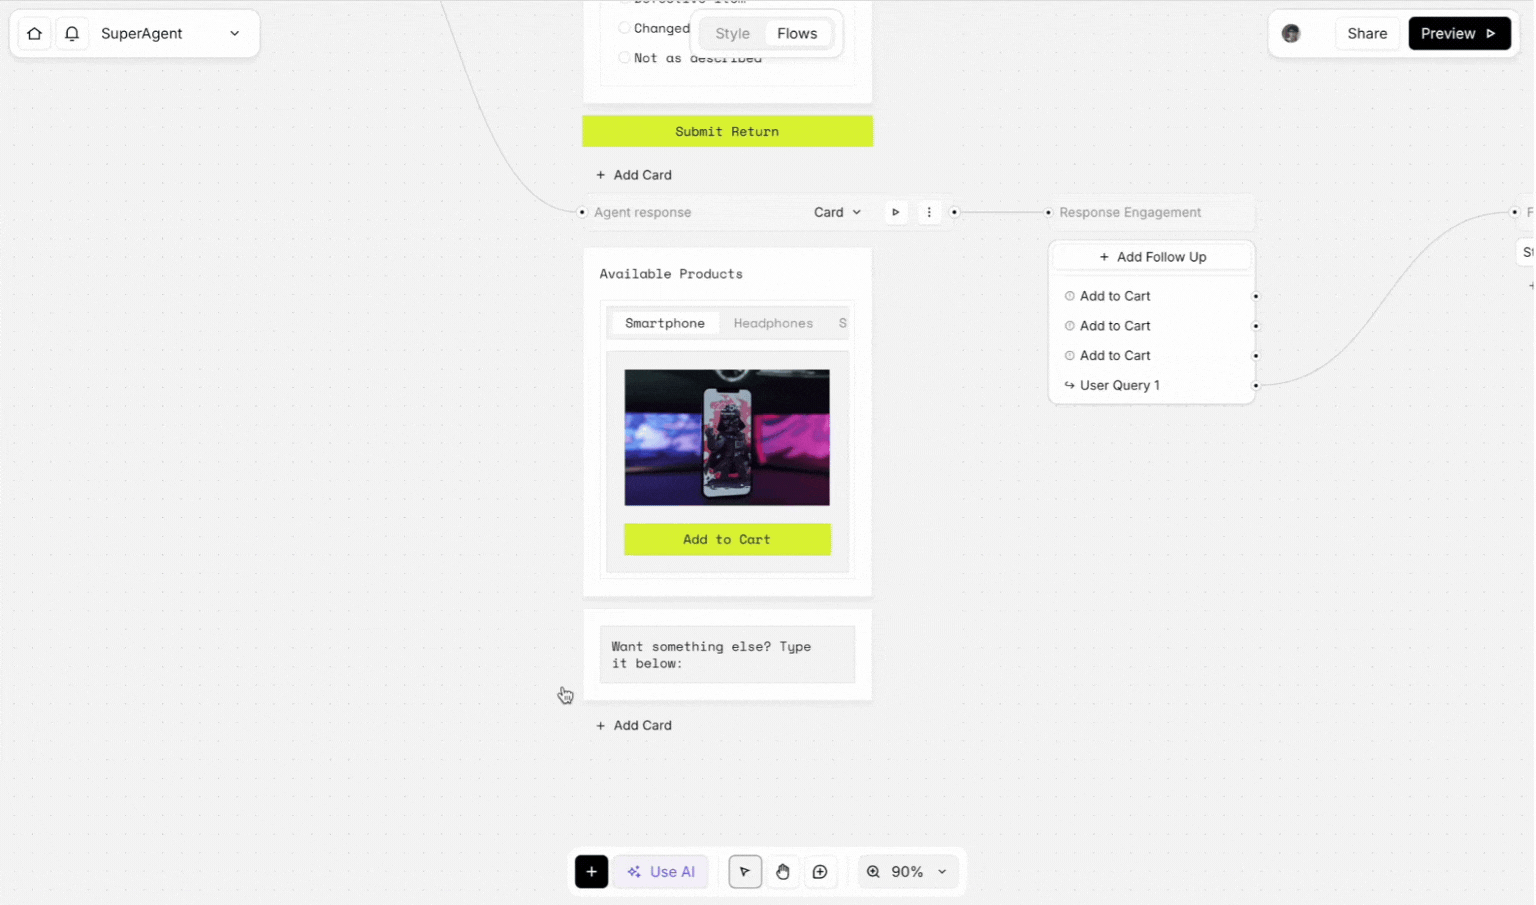Click the yellow Add to Cart button

pyautogui.click(x=727, y=539)
